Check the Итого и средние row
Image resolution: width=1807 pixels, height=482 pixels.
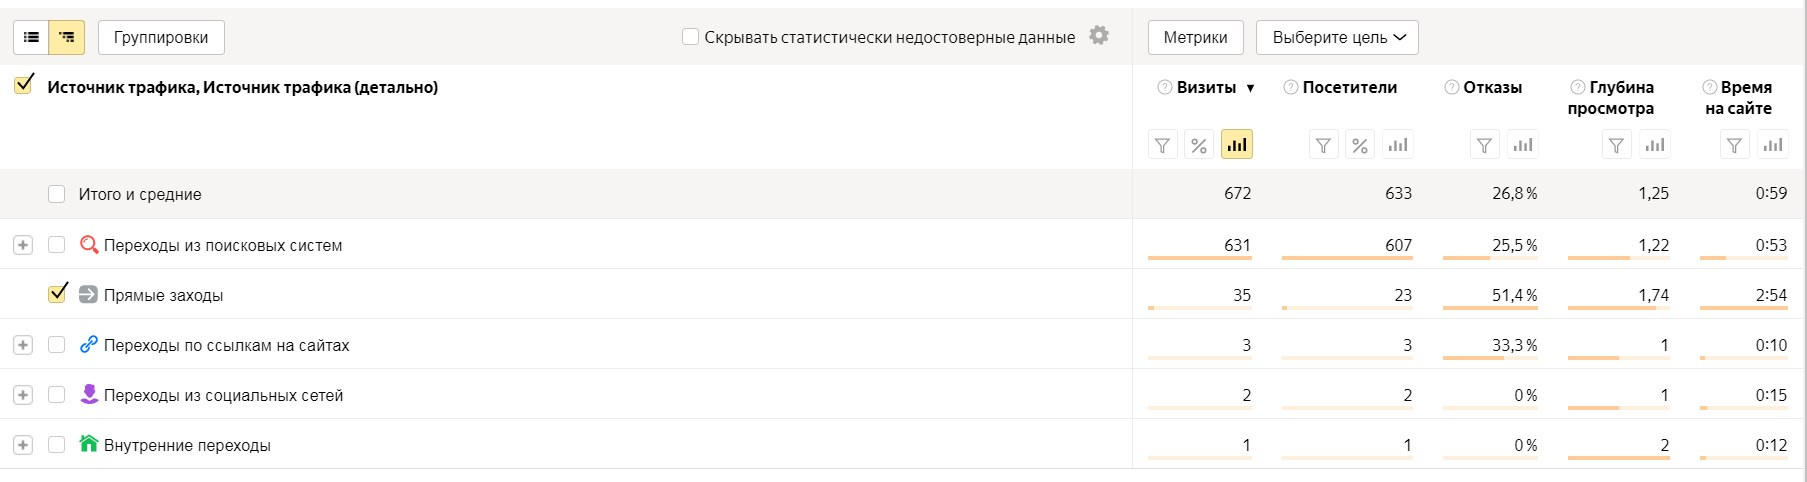57,194
